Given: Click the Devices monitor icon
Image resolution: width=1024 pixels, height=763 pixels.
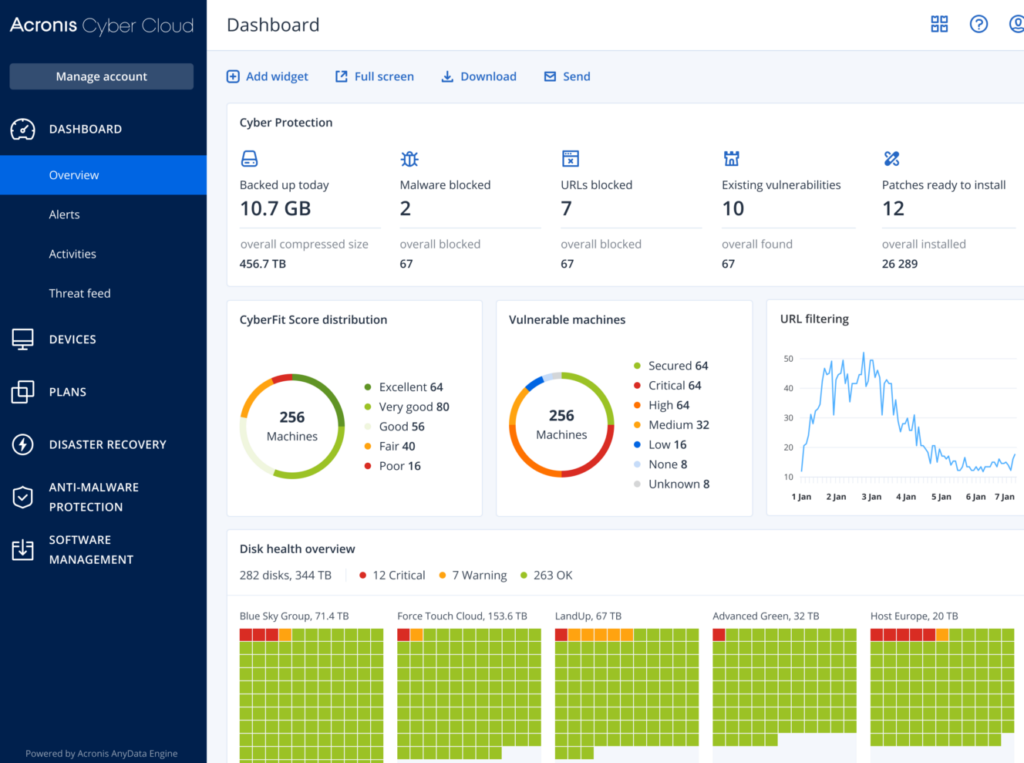Looking at the screenshot, I should coord(23,339).
